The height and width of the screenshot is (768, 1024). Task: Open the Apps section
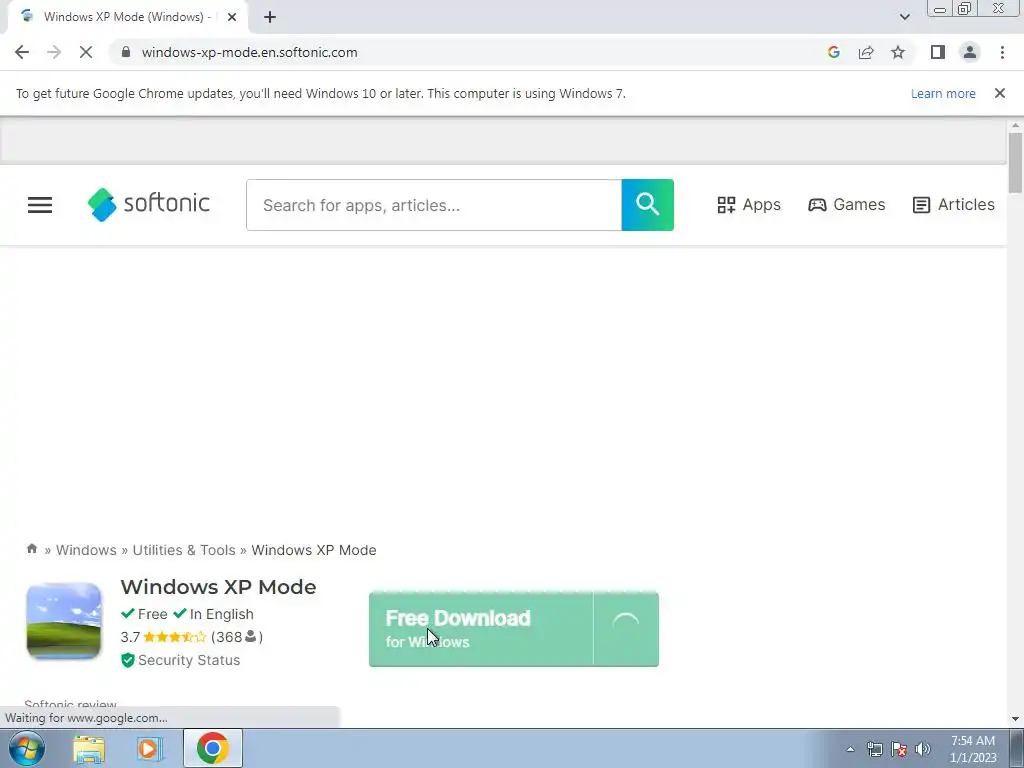[x=748, y=204]
